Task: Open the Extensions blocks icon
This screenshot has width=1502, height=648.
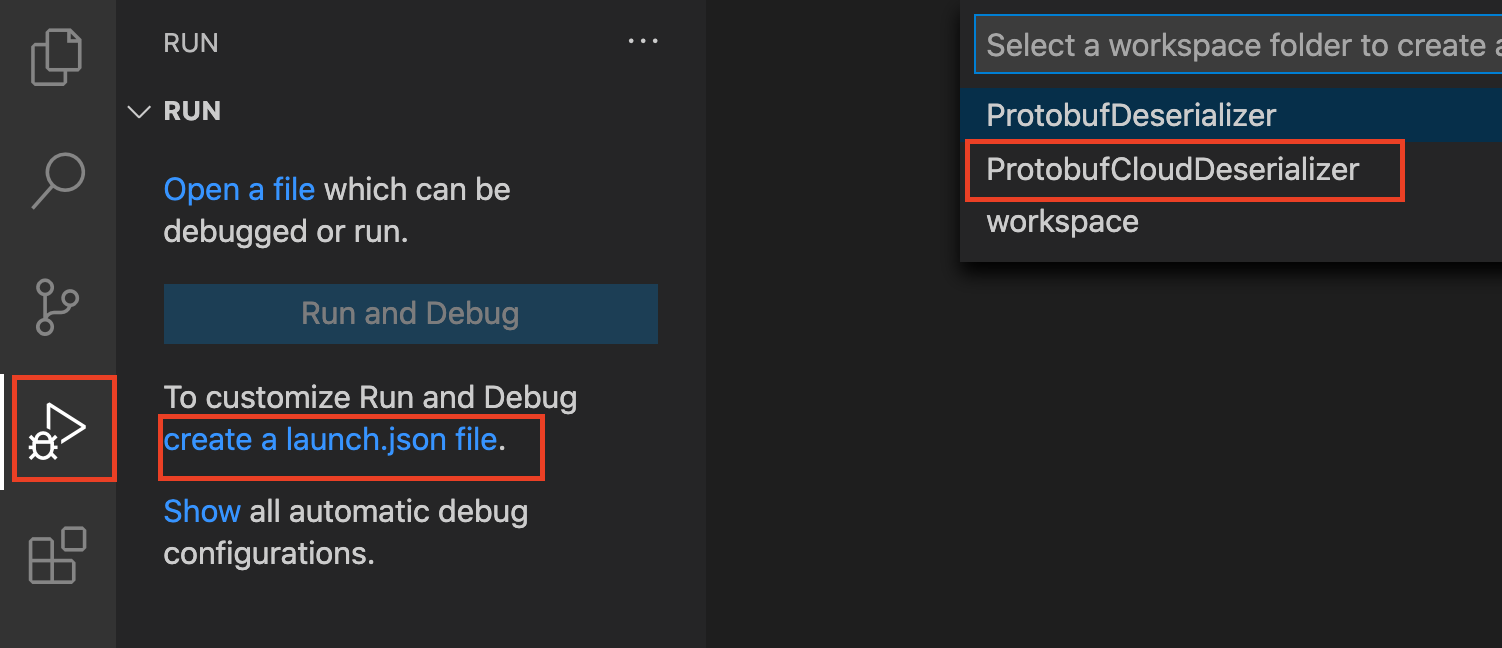Action: pos(57,554)
